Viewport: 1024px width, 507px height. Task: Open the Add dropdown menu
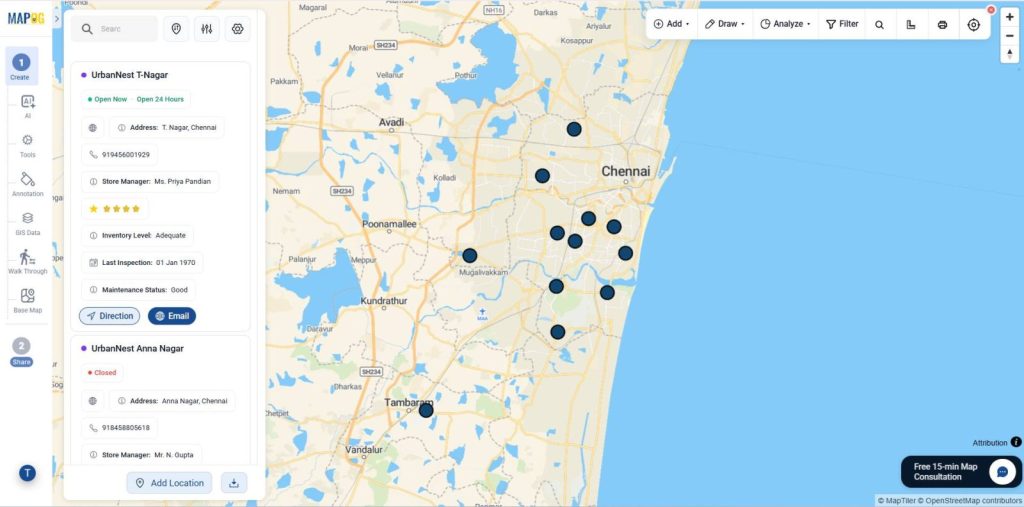671,24
